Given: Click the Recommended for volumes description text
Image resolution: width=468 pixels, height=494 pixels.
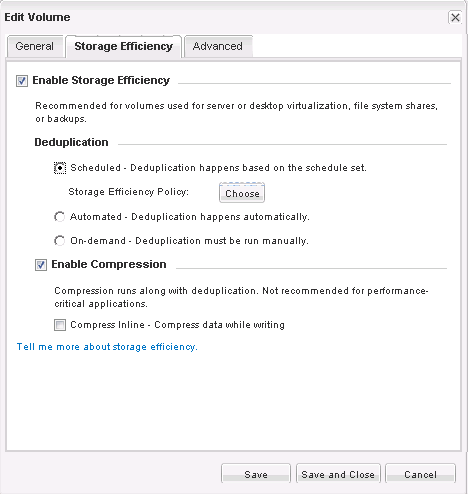Looking at the screenshot, I should coord(236,112).
